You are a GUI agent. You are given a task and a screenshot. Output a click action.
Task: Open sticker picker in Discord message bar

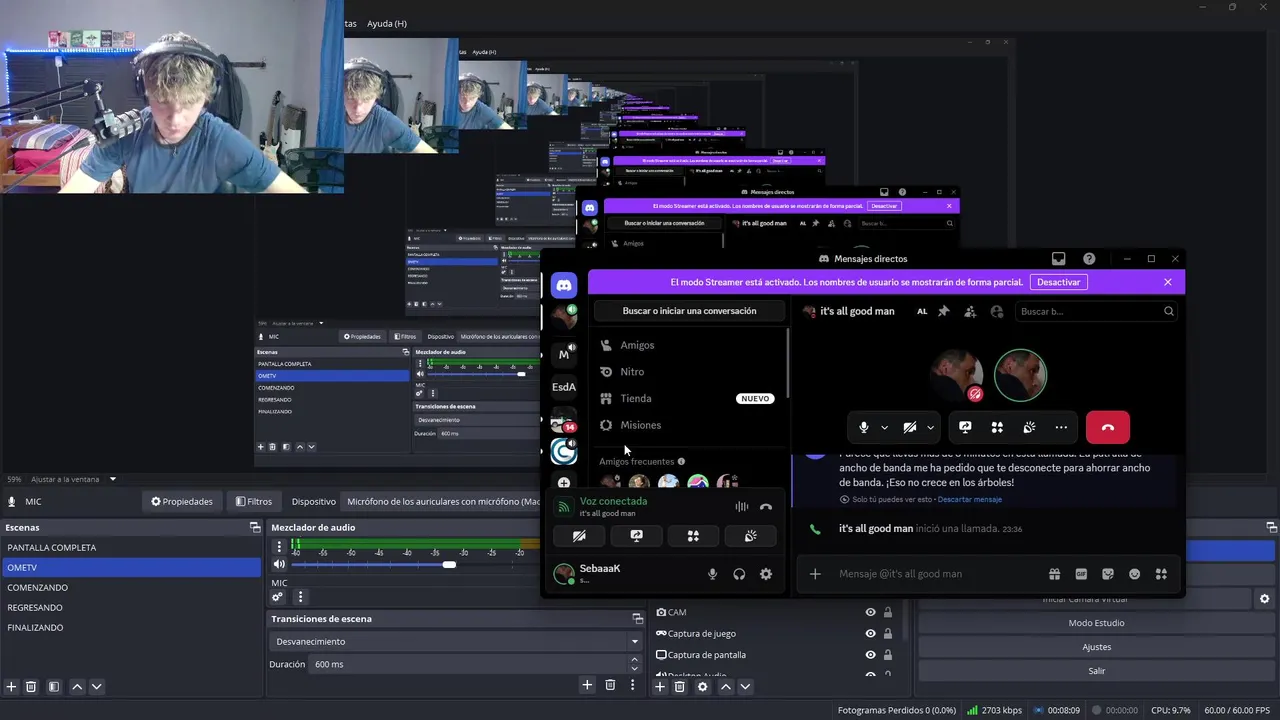(1108, 574)
